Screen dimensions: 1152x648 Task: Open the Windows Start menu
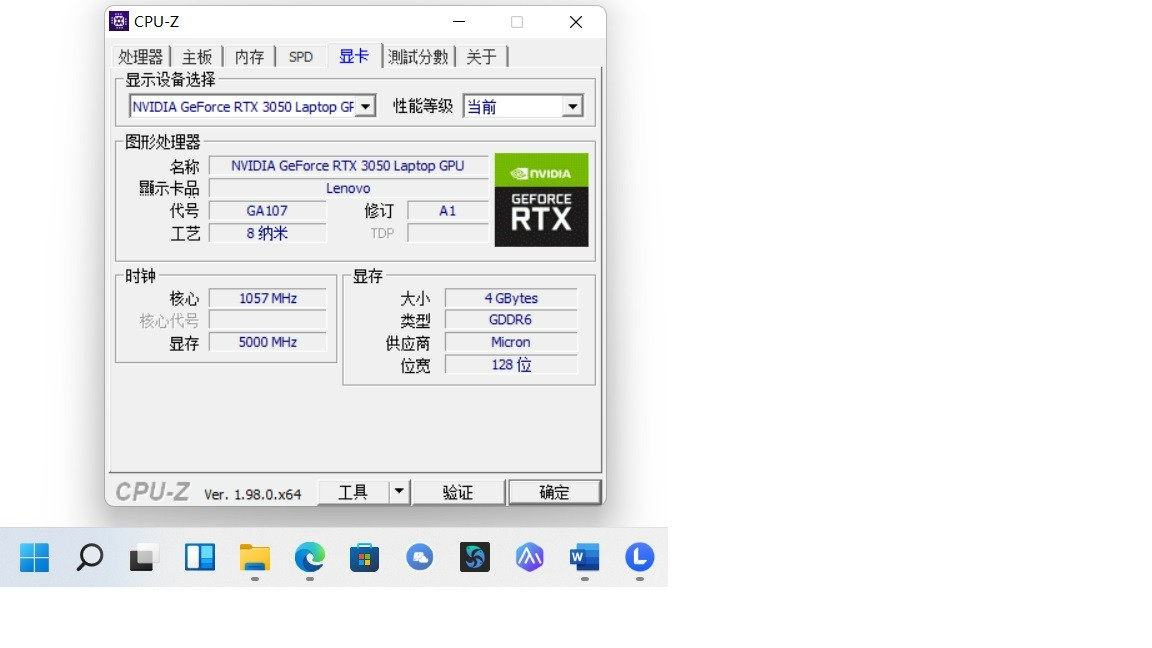[x=35, y=558]
